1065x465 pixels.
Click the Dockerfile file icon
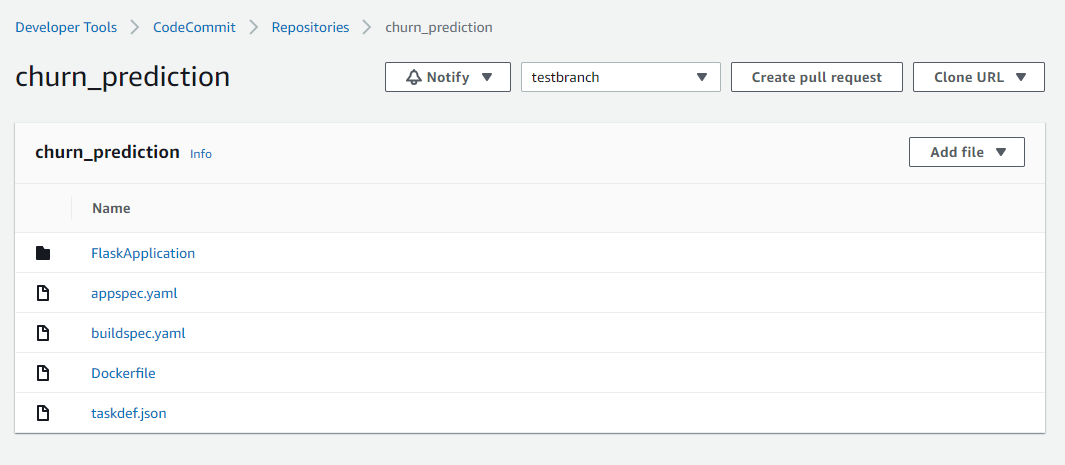pos(43,373)
